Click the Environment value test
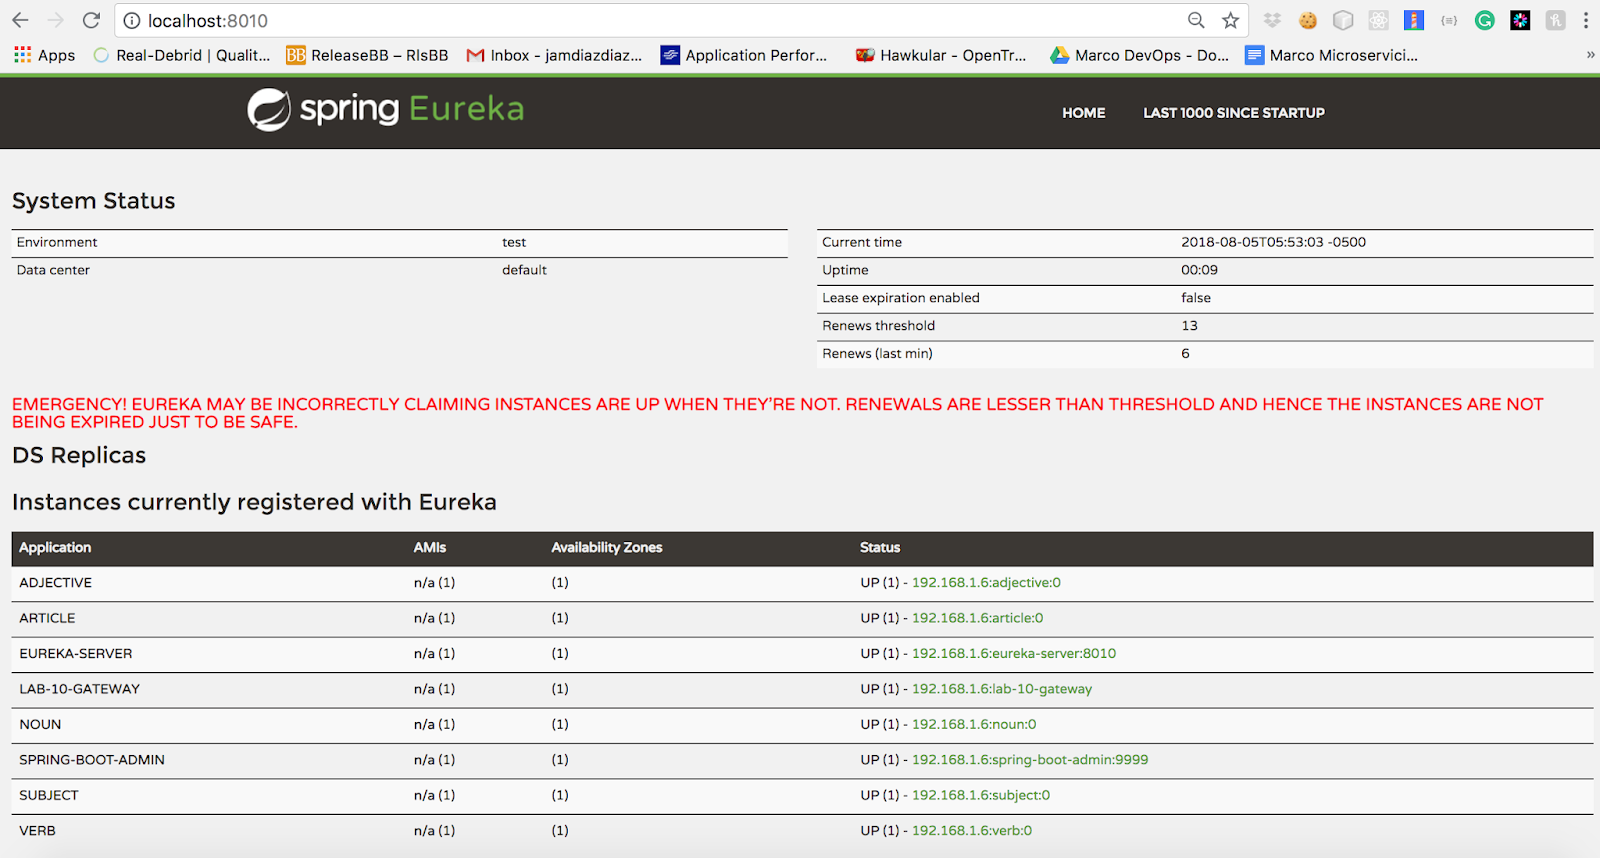Image resolution: width=1600 pixels, height=858 pixels. [514, 242]
